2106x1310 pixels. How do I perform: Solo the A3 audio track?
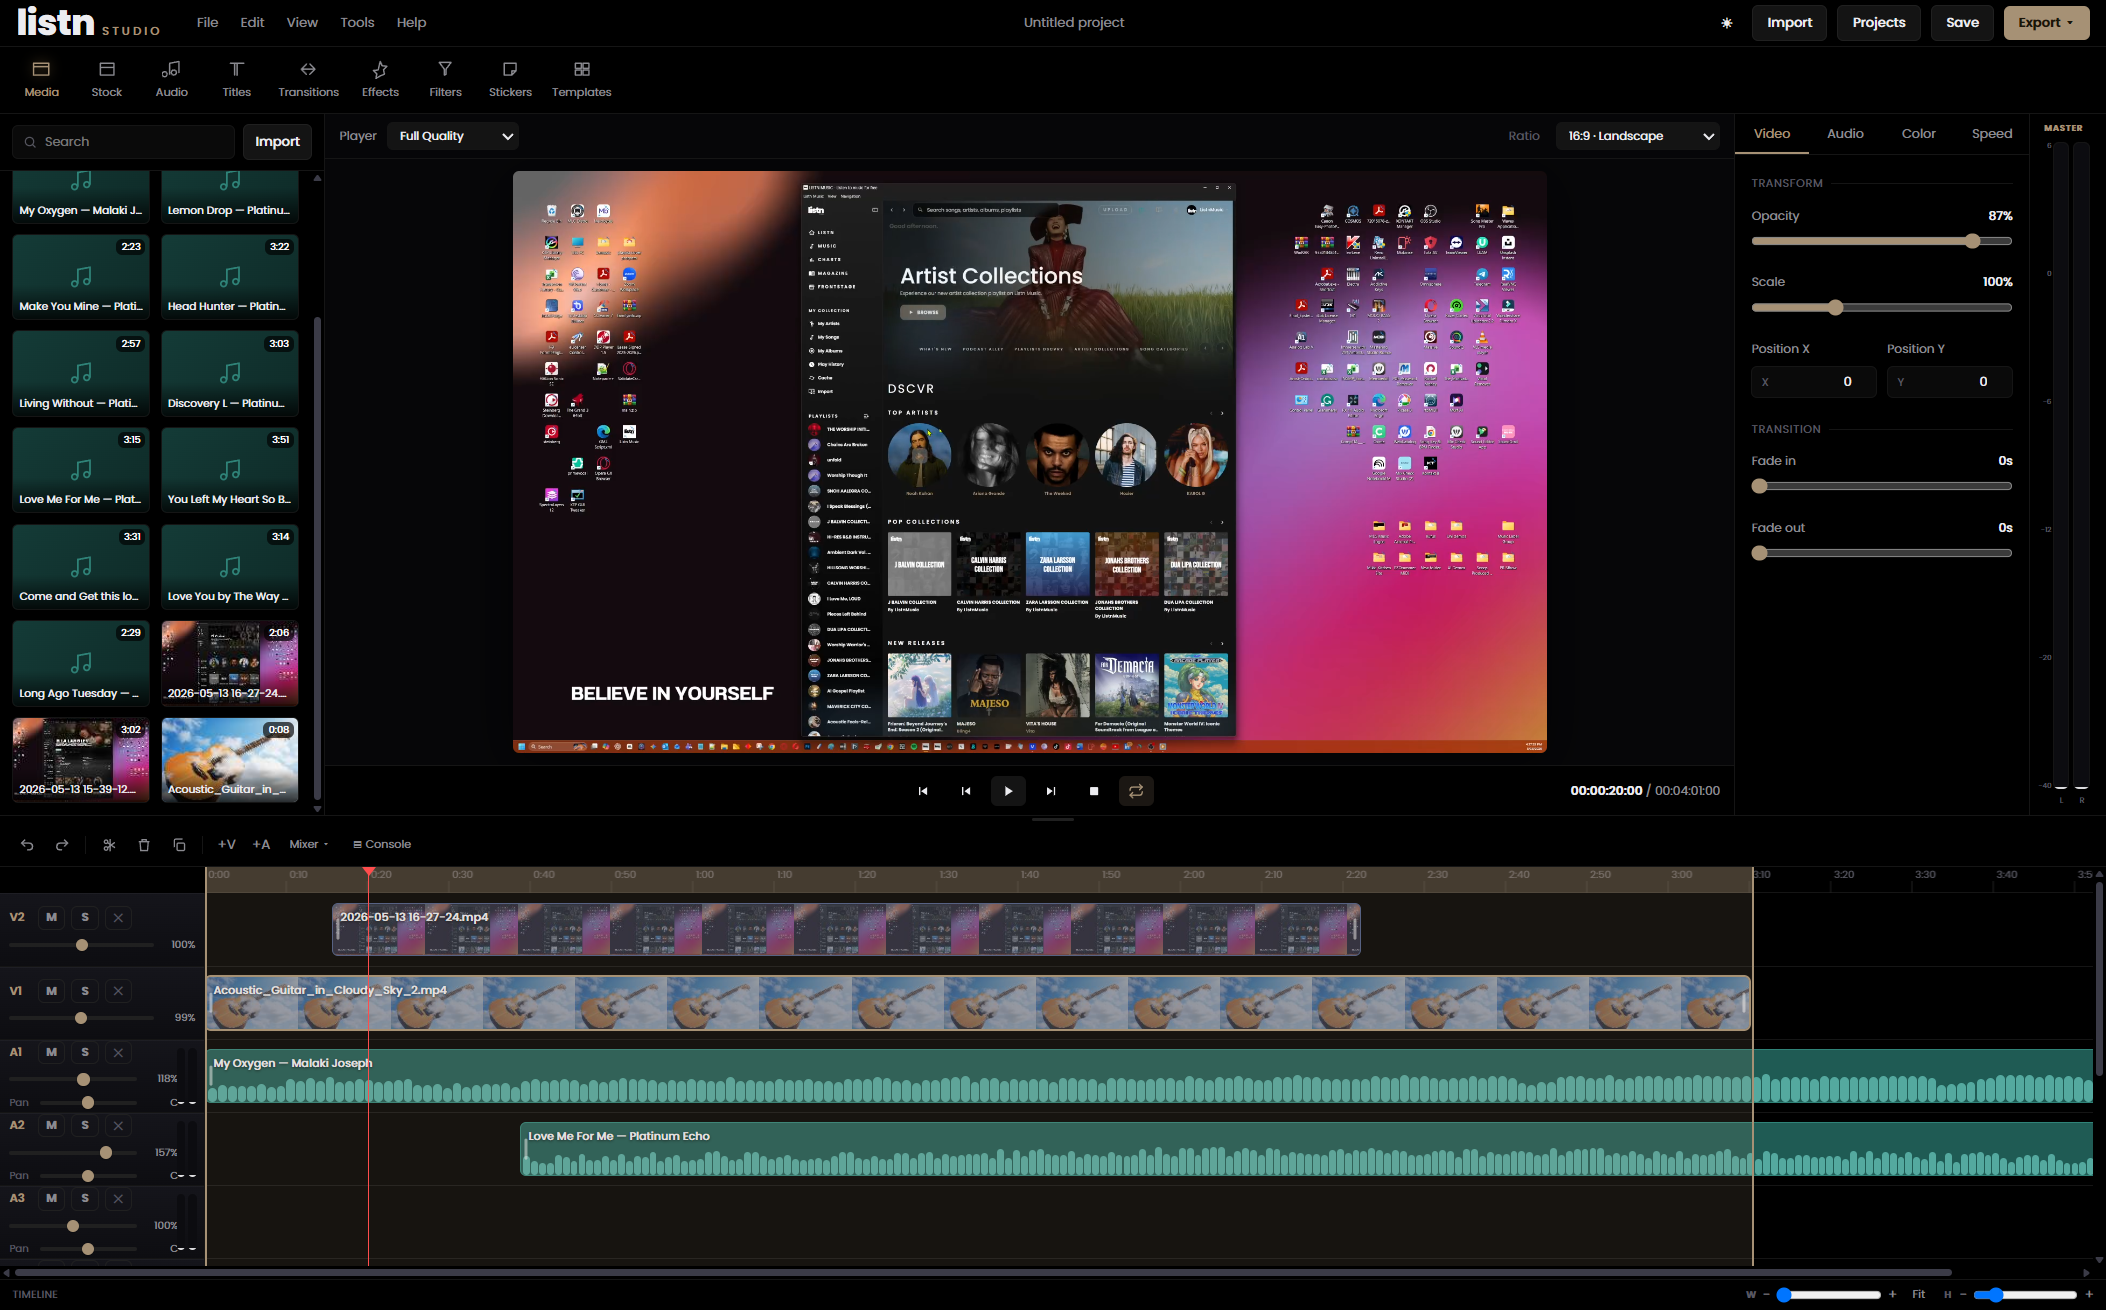click(85, 1198)
